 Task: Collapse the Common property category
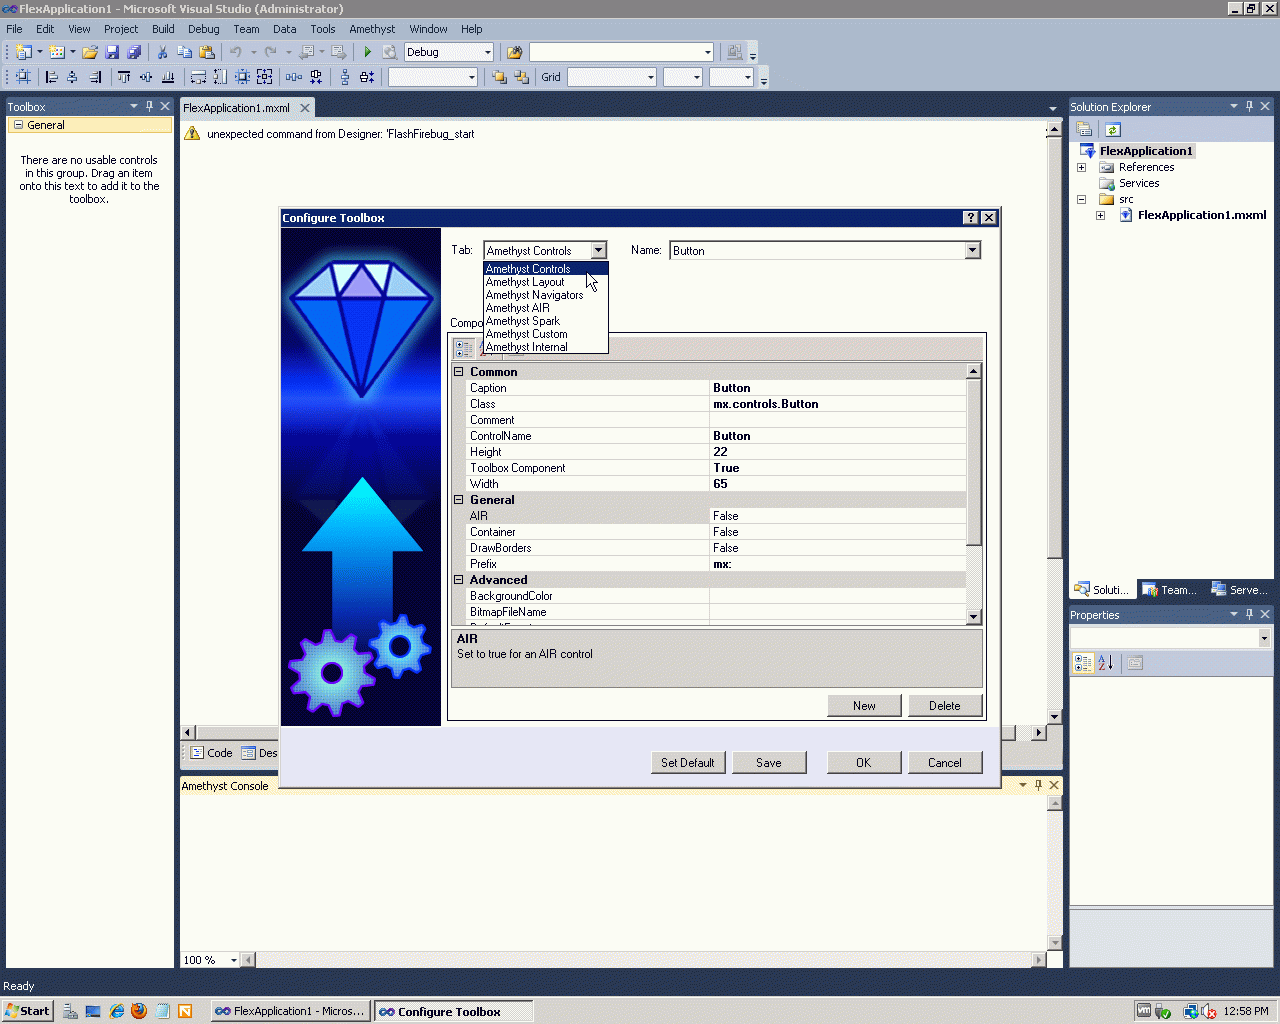pos(459,371)
